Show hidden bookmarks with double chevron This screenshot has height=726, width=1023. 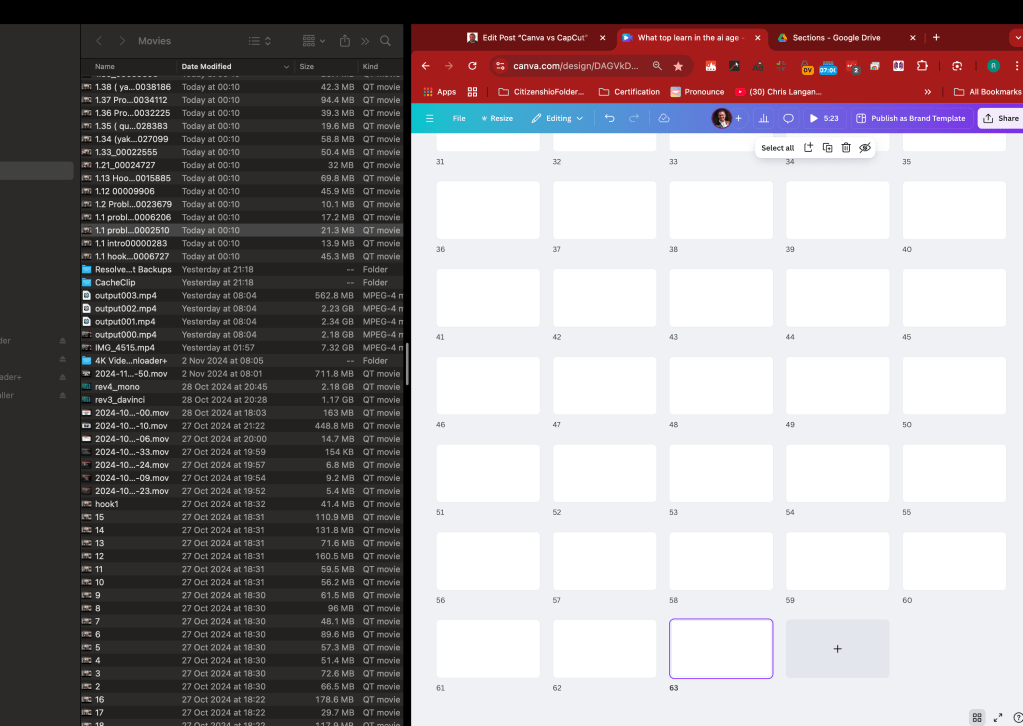(928, 92)
